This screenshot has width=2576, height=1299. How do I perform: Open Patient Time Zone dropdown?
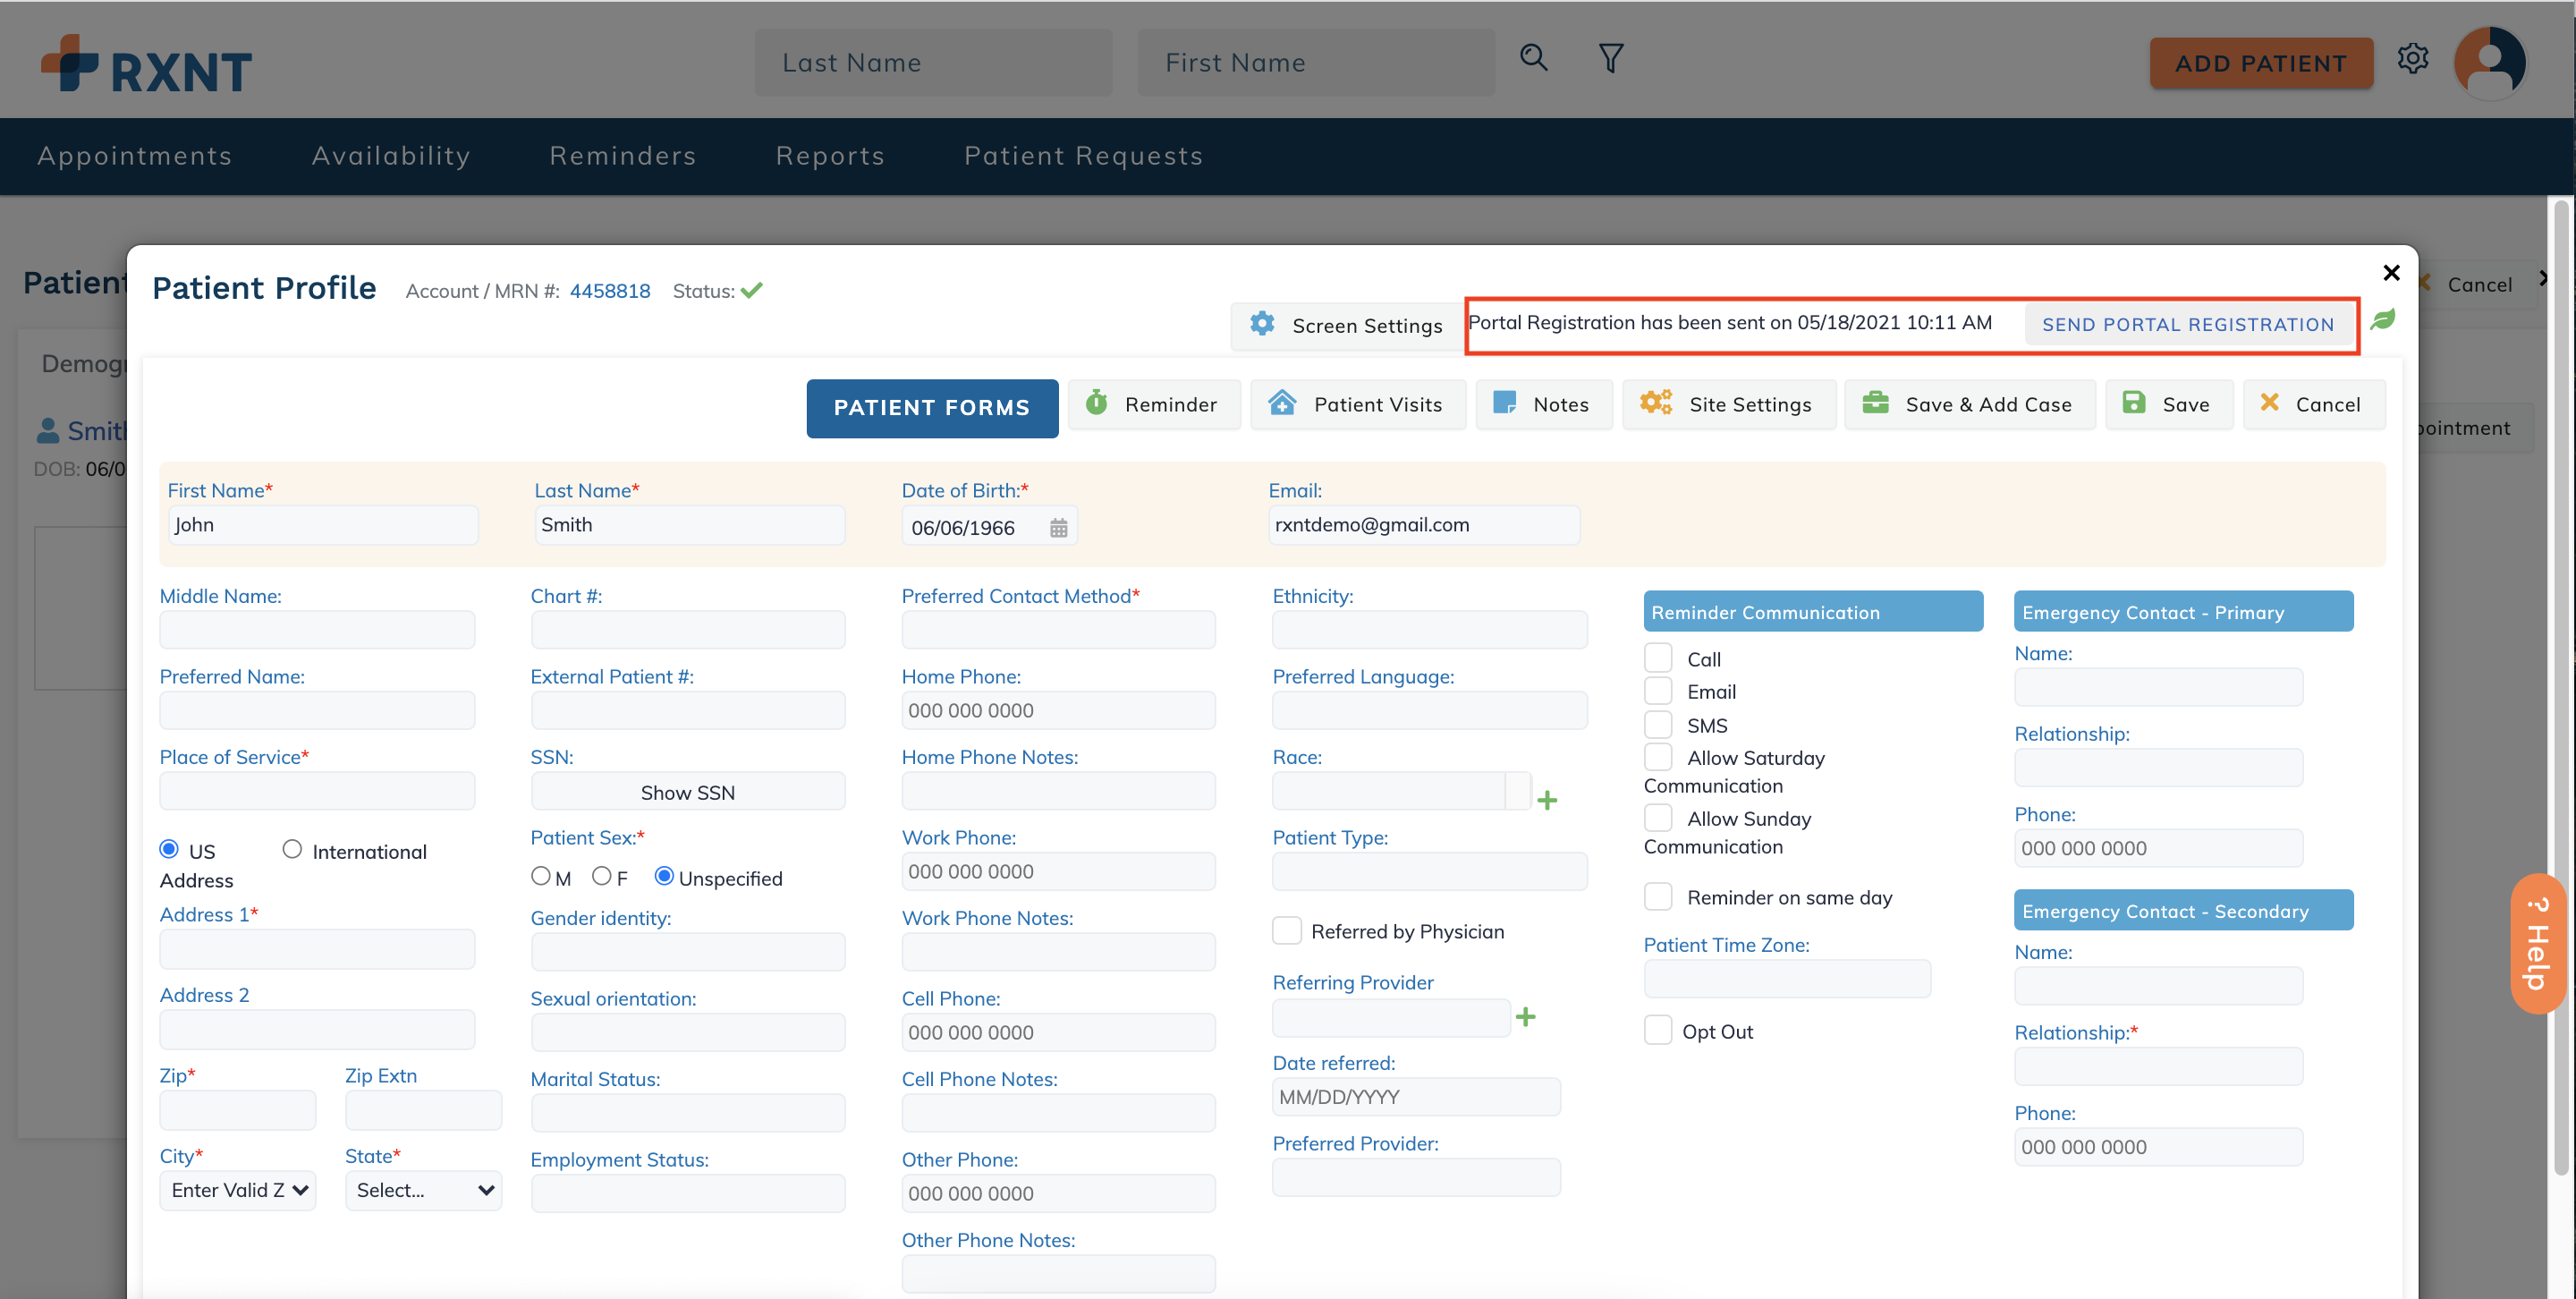pyautogui.click(x=1786, y=979)
